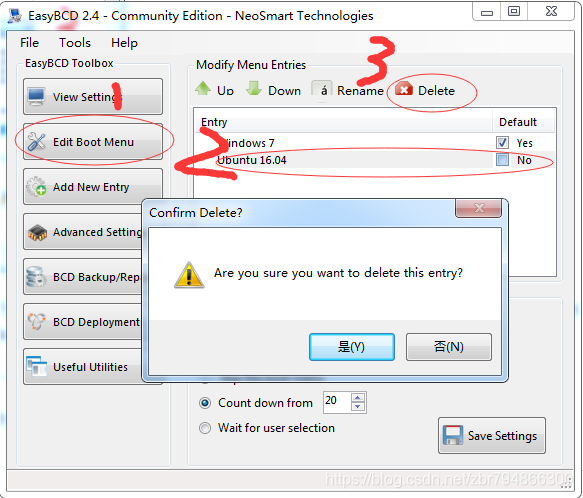Click the monitor icon on View Settings
Viewport: 583px width, 498px height.
36,97
